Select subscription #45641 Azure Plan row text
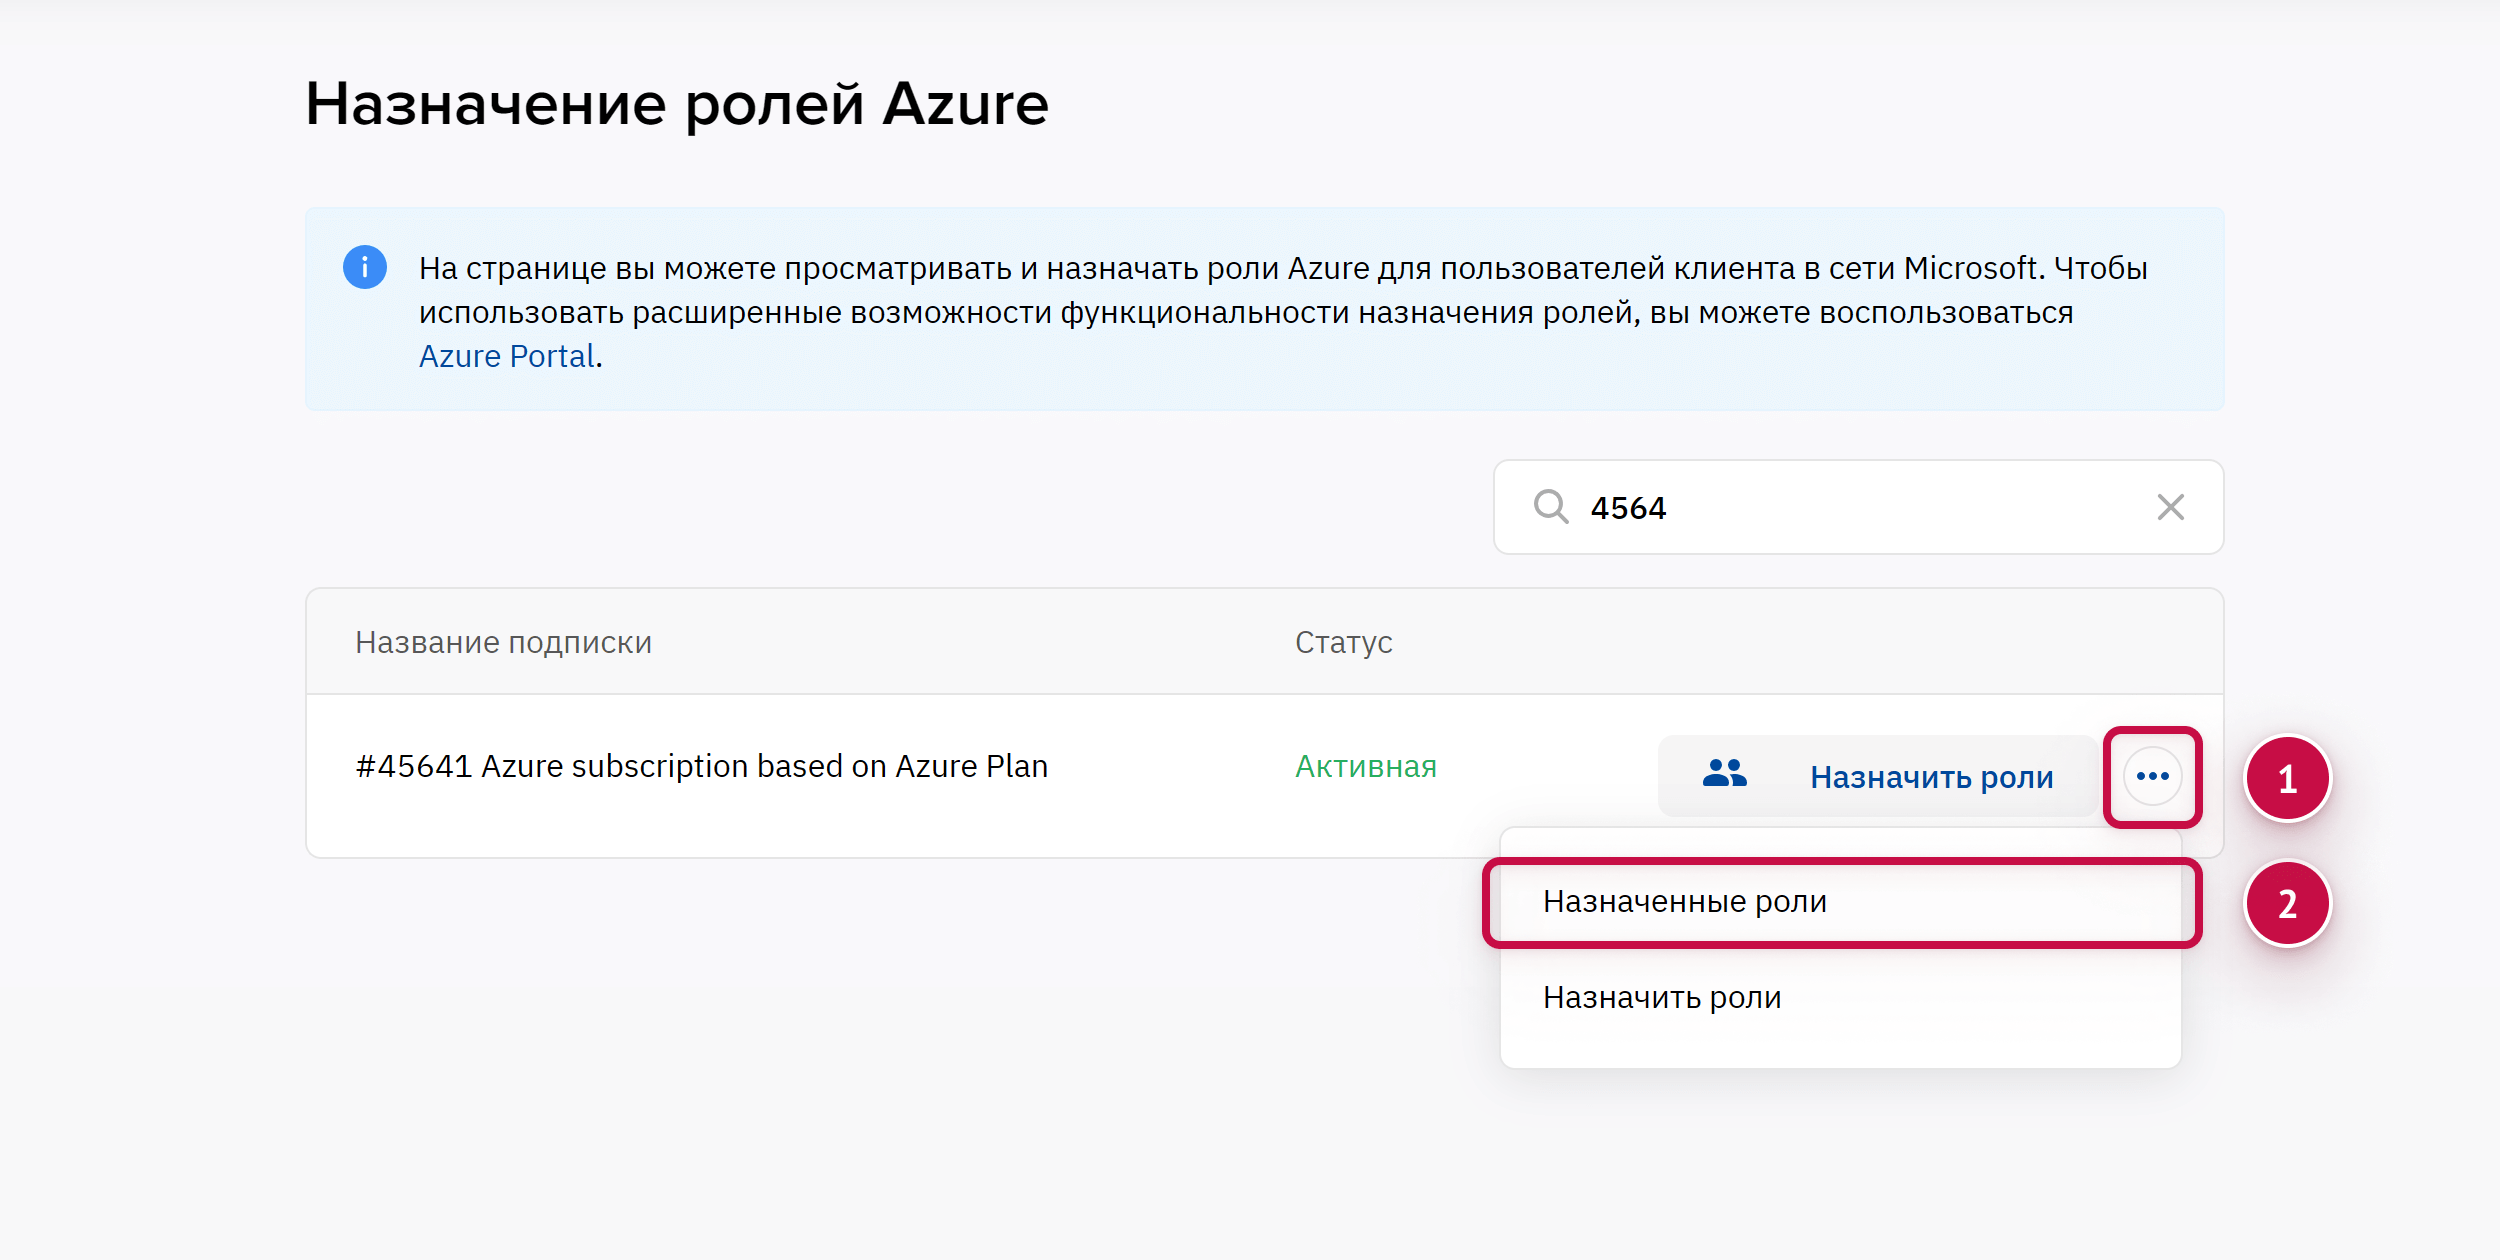Viewport: 2500px width, 1260px height. point(701,766)
